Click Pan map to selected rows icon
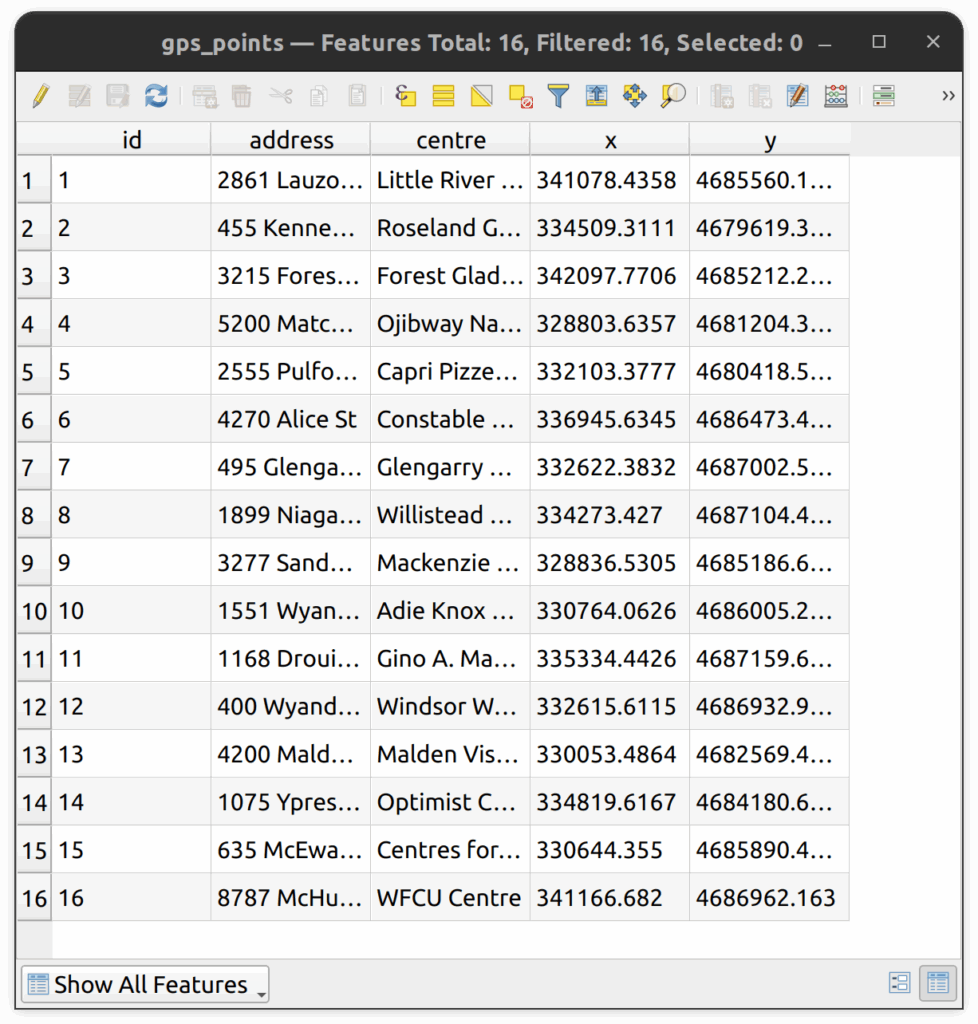Image resolution: width=978 pixels, height=1024 pixels. coord(634,96)
